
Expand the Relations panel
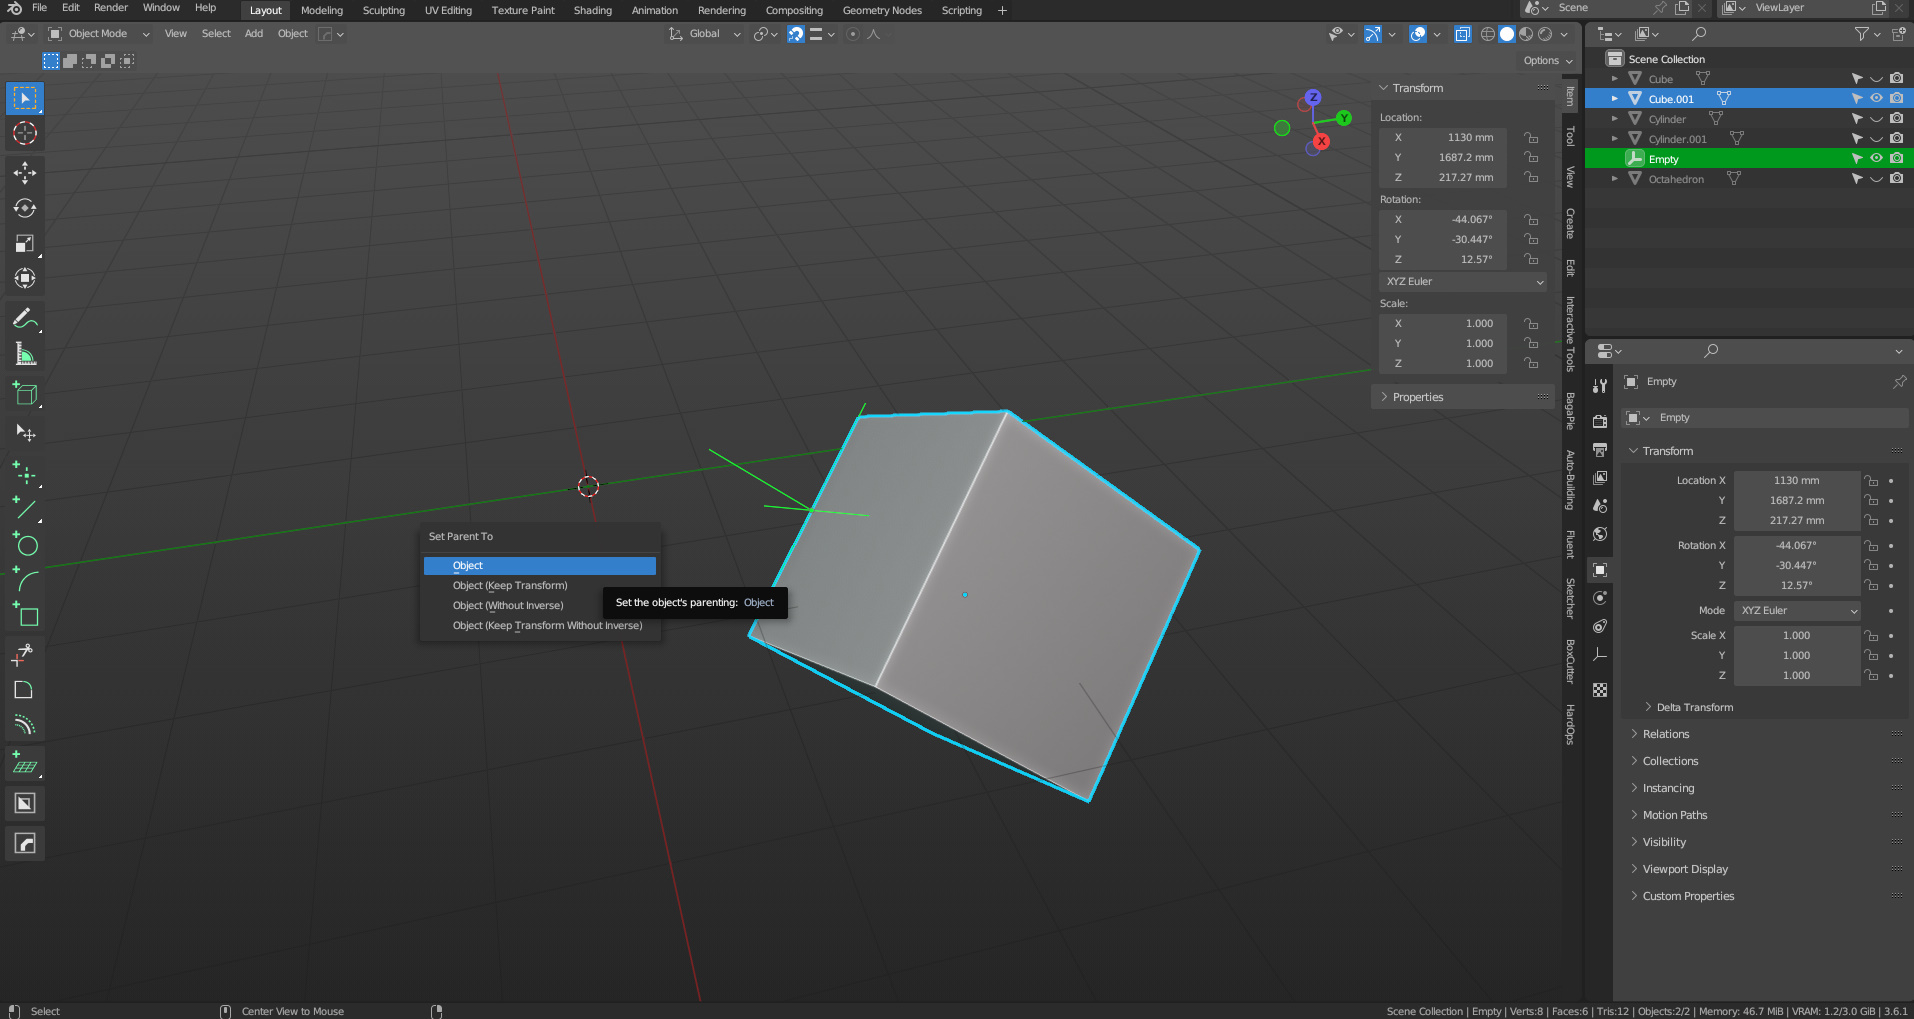click(x=1665, y=734)
